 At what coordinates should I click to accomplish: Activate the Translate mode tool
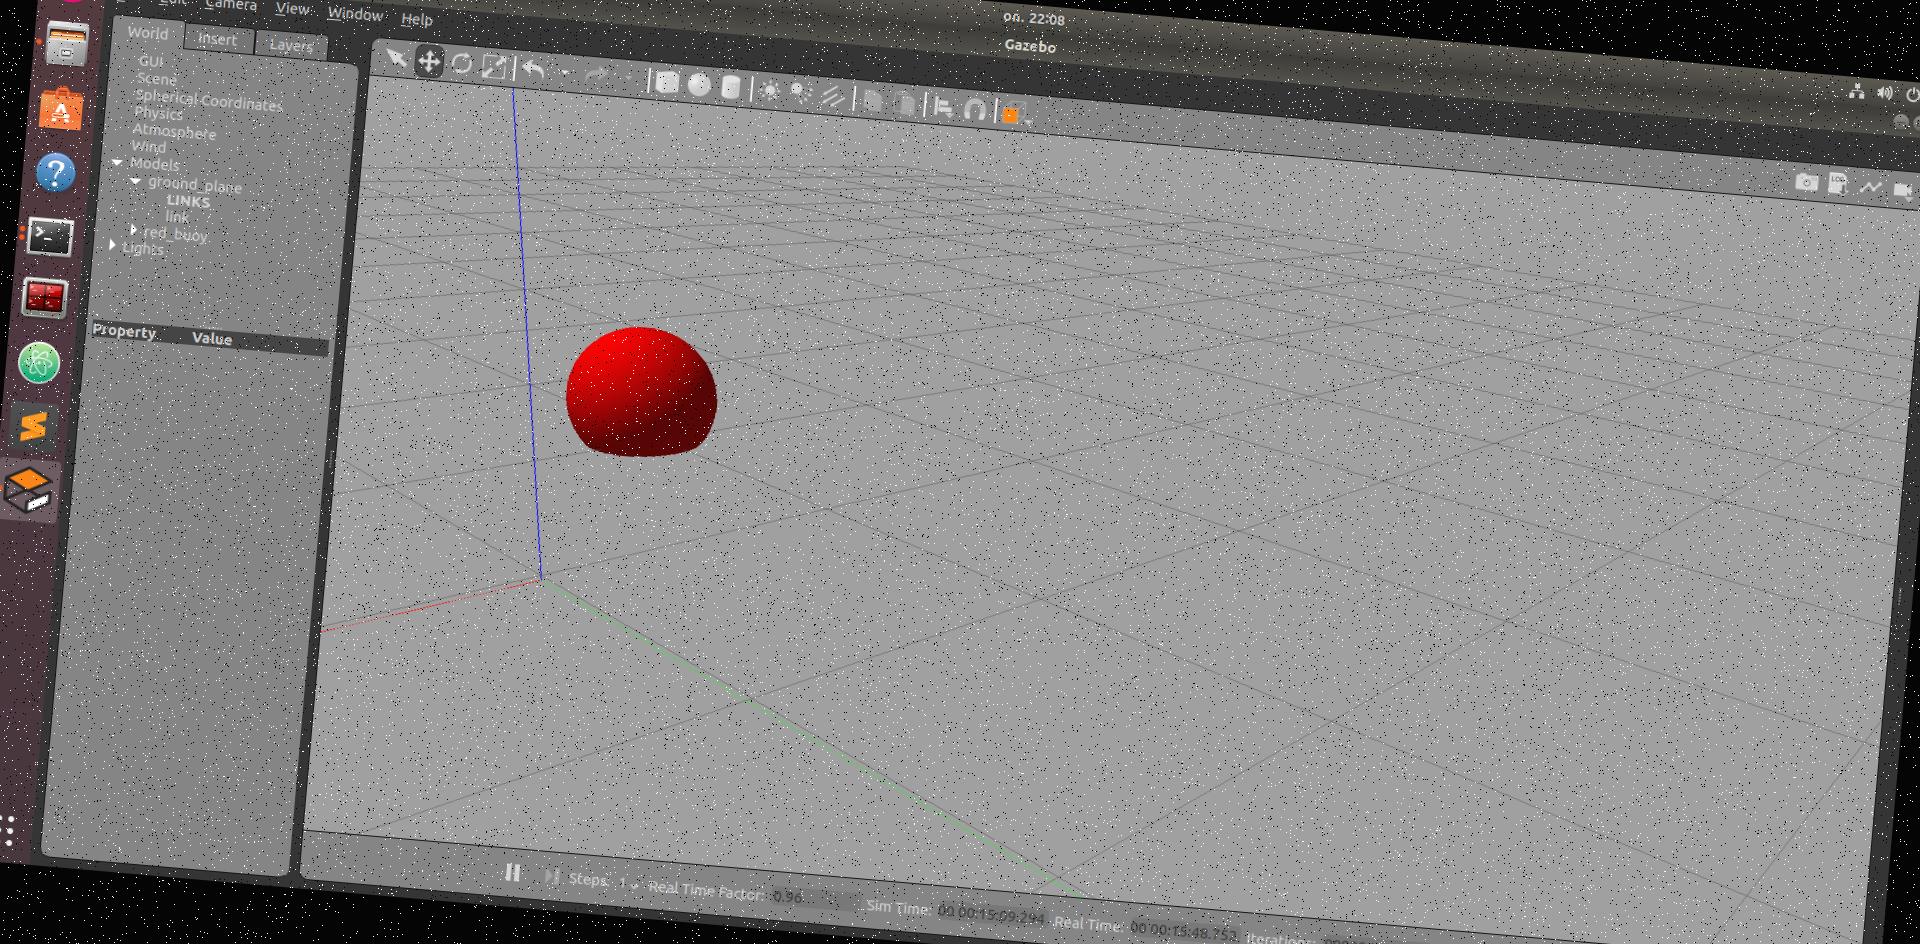[x=429, y=62]
